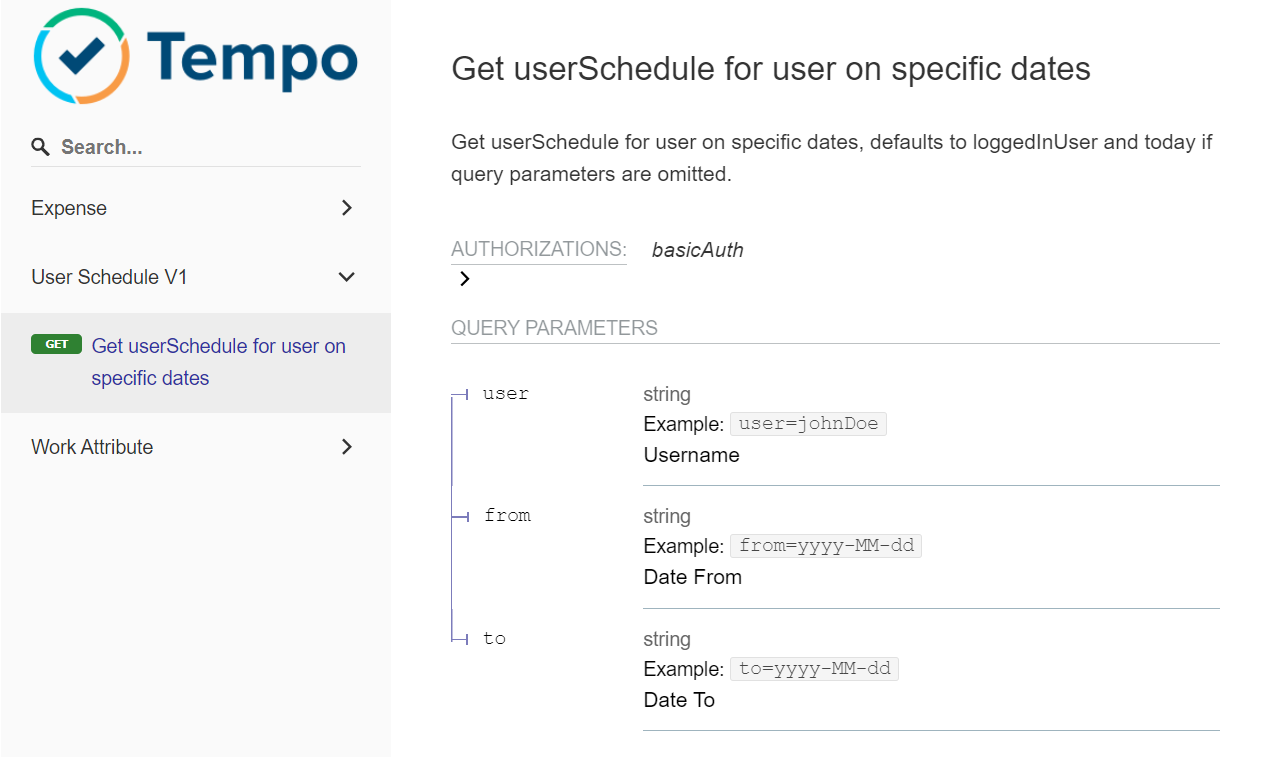Image resolution: width=1261 pixels, height=757 pixels.
Task: Click the AUTHORIZATIONS label
Action: point(538,249)
